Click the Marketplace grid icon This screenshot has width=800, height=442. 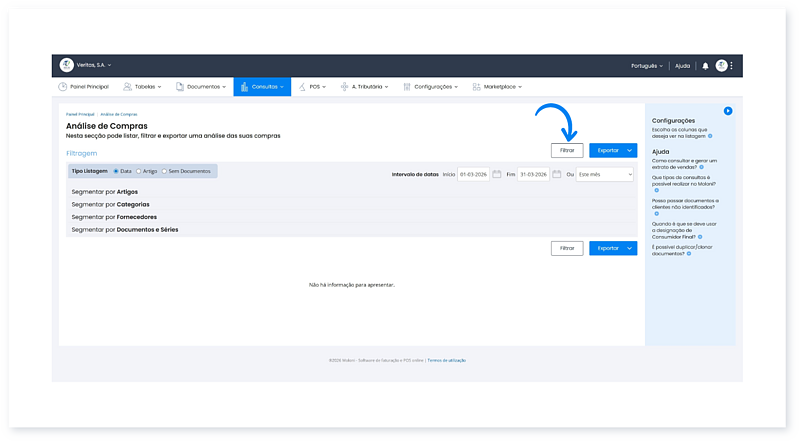click(477, 87)
